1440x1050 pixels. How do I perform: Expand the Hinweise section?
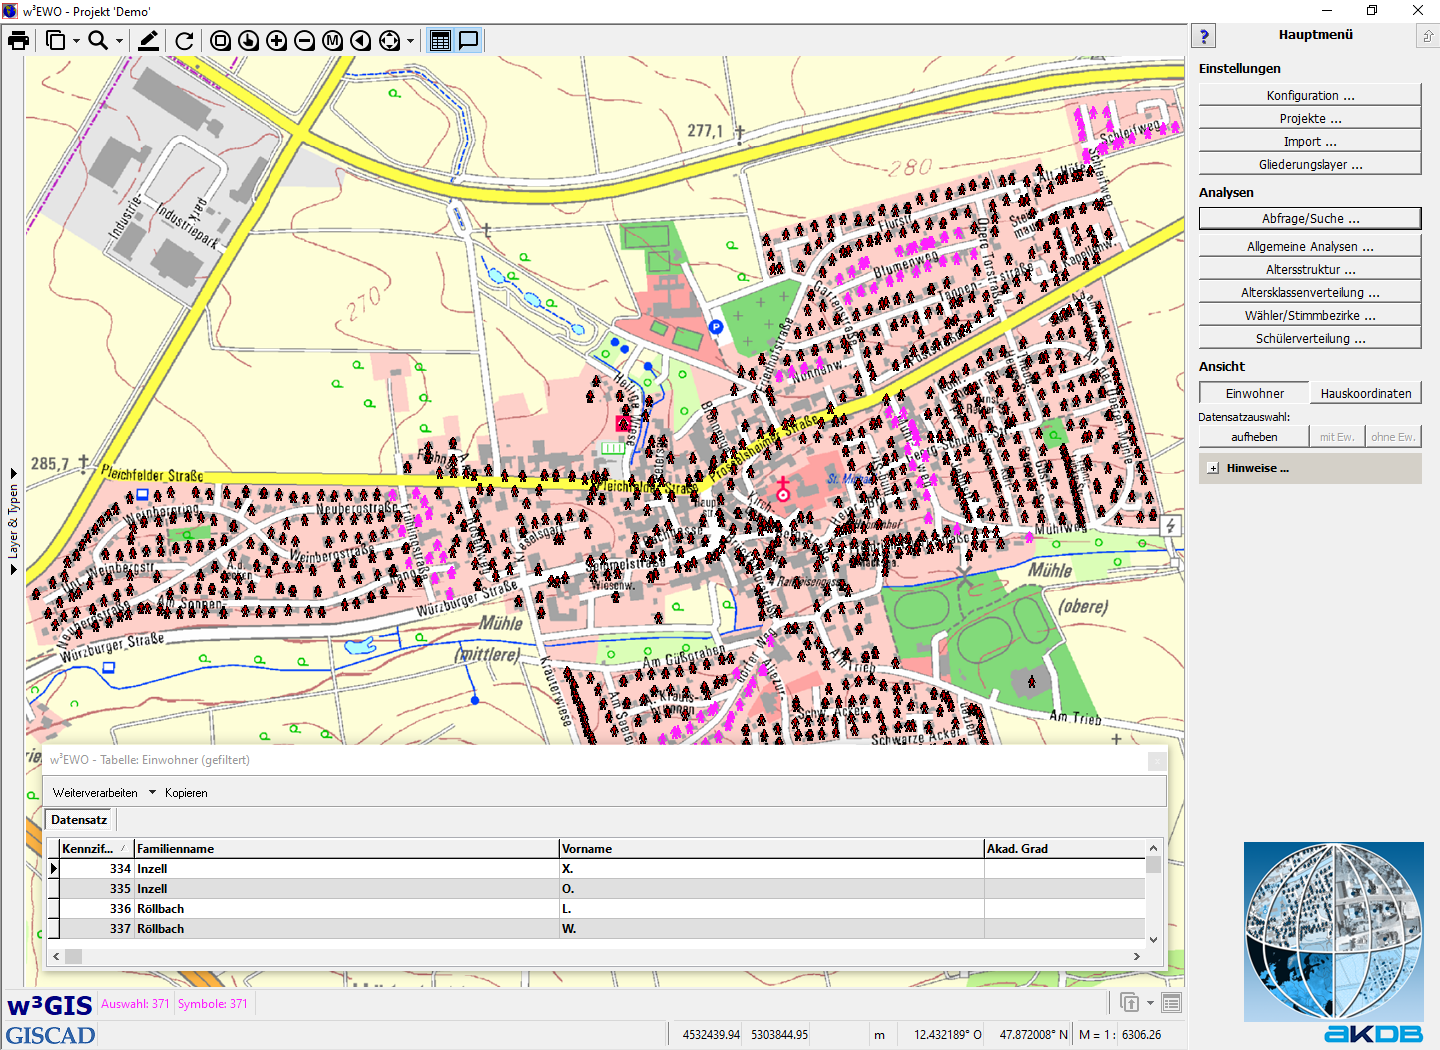[1213, 468]
